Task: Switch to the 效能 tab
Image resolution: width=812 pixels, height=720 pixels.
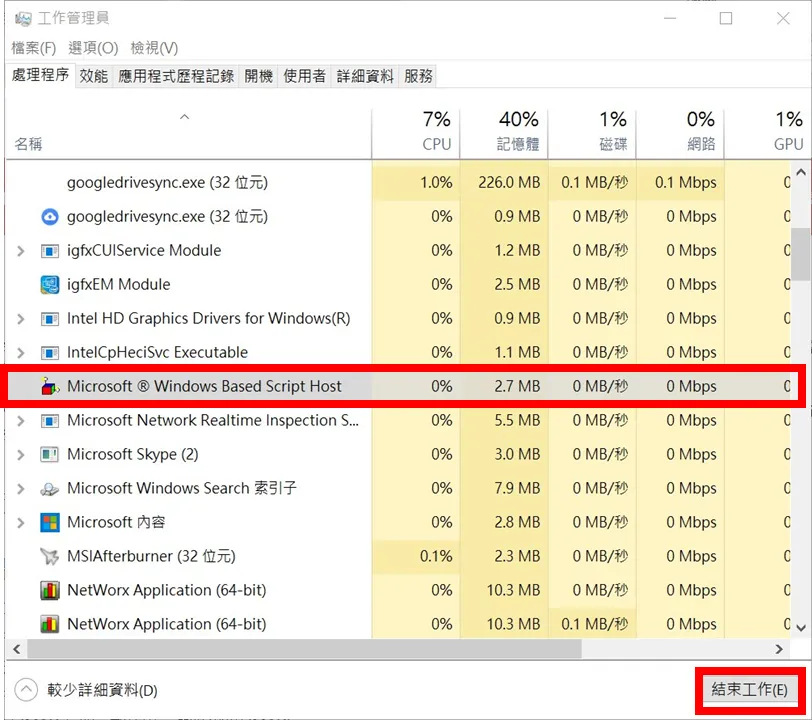Action: 94,76
